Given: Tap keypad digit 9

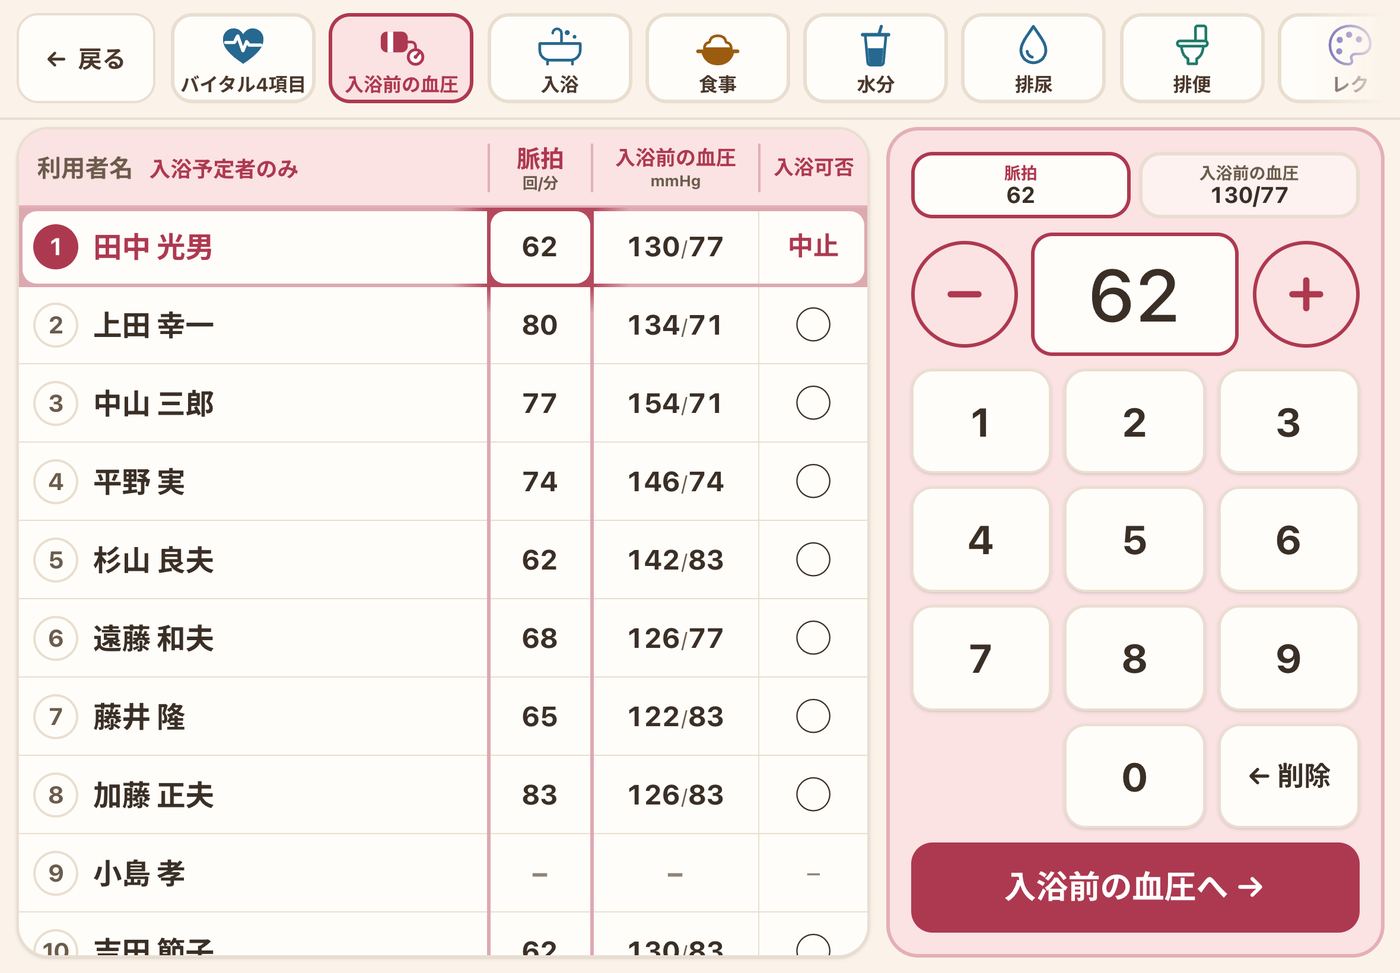Looking at the screenshot, I should pyautogui.click(x=1288, y=658).
